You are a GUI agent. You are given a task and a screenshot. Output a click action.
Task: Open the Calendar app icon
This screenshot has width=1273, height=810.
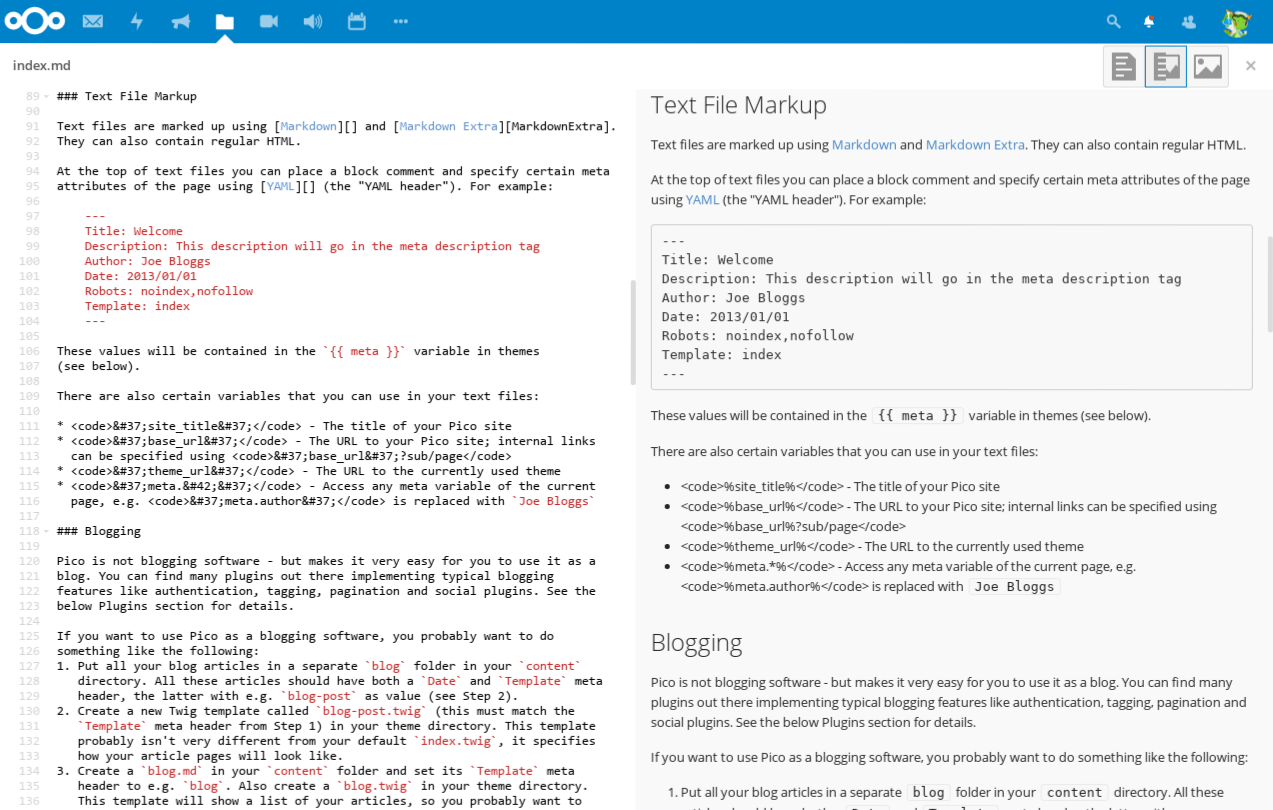357,21
